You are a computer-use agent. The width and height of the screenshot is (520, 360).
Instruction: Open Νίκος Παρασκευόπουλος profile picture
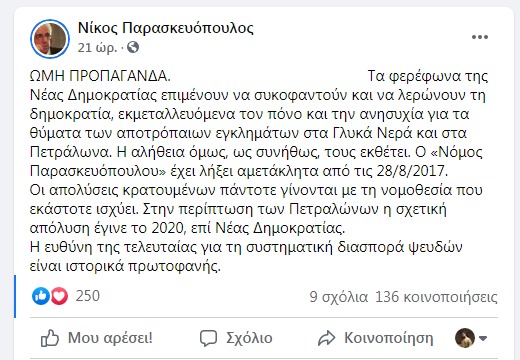tap(50, 39)
